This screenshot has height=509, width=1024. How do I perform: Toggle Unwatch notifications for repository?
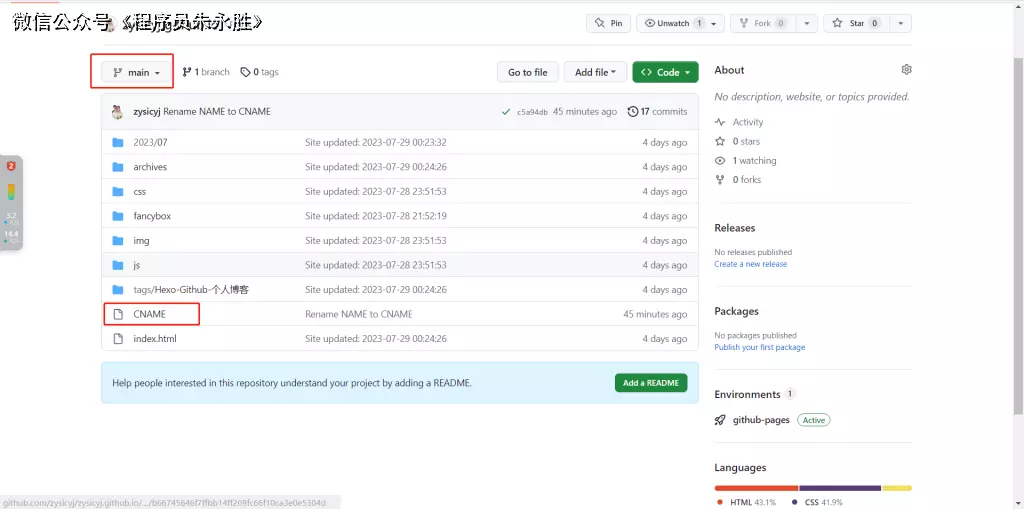pyautogui.click(x=672, y=23)
